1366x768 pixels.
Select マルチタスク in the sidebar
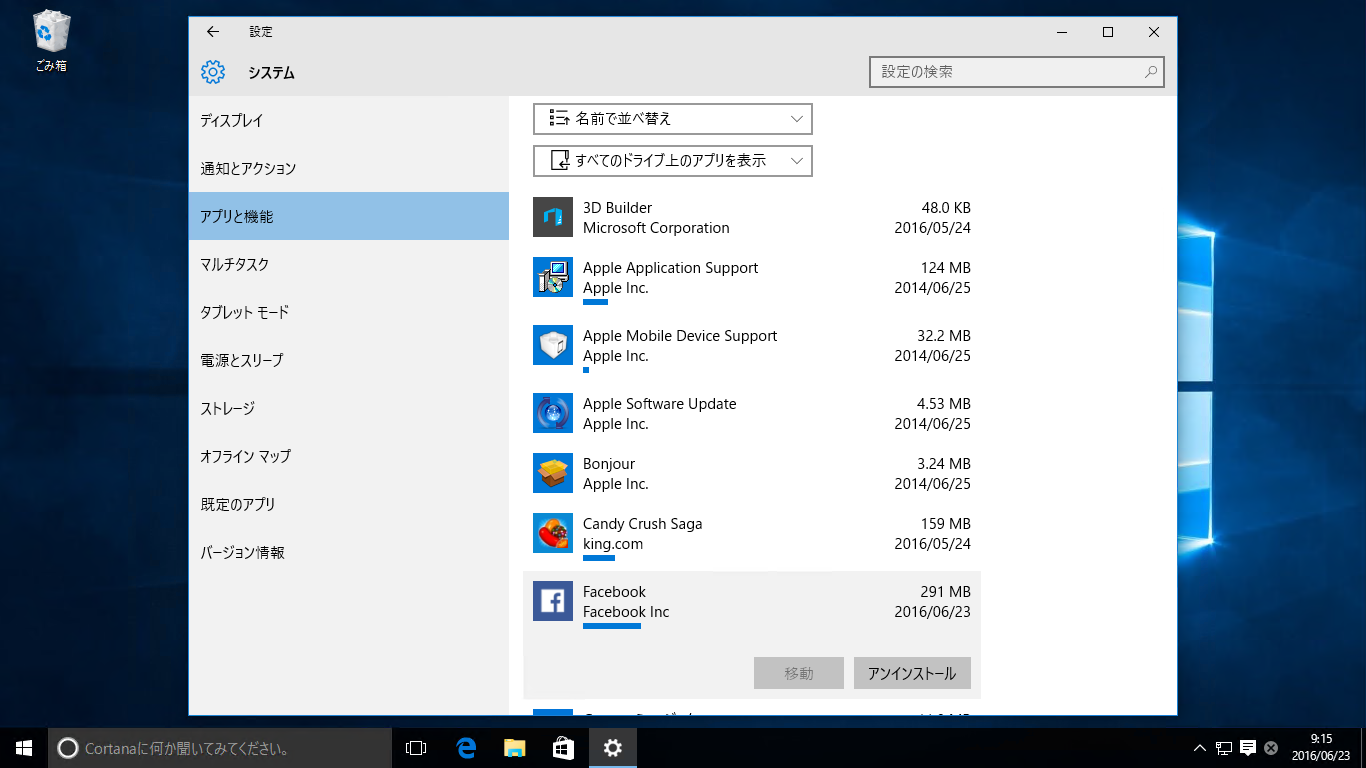click(x=349, y=264)
